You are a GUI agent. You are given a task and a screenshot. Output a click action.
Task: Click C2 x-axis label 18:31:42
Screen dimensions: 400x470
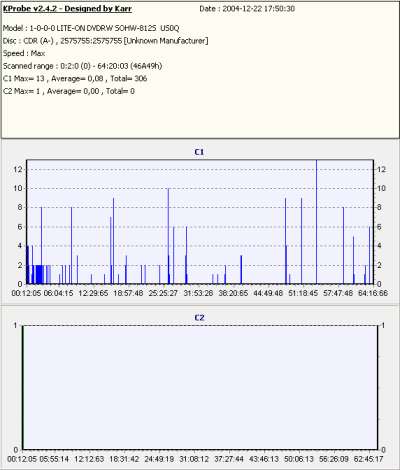(124, 459)
